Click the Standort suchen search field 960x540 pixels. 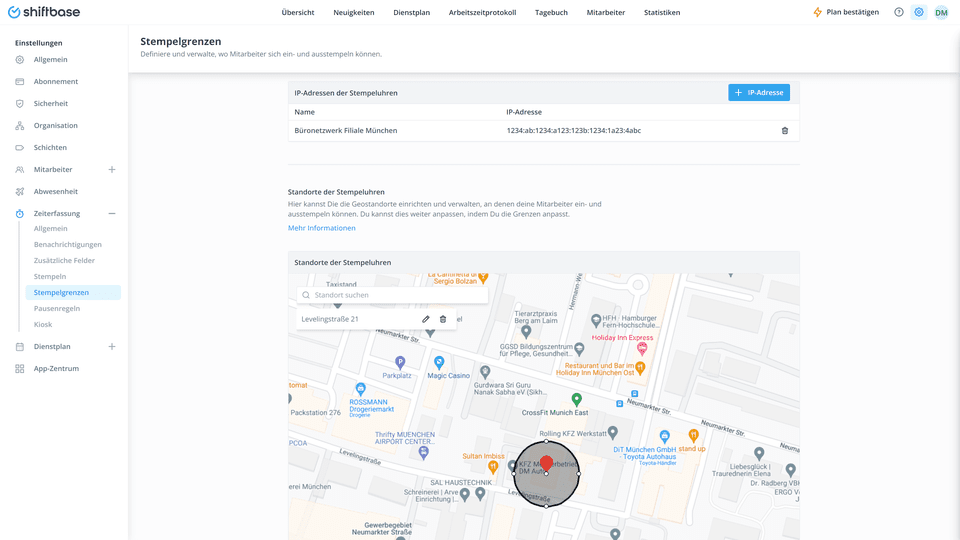[x=392, y=295]
